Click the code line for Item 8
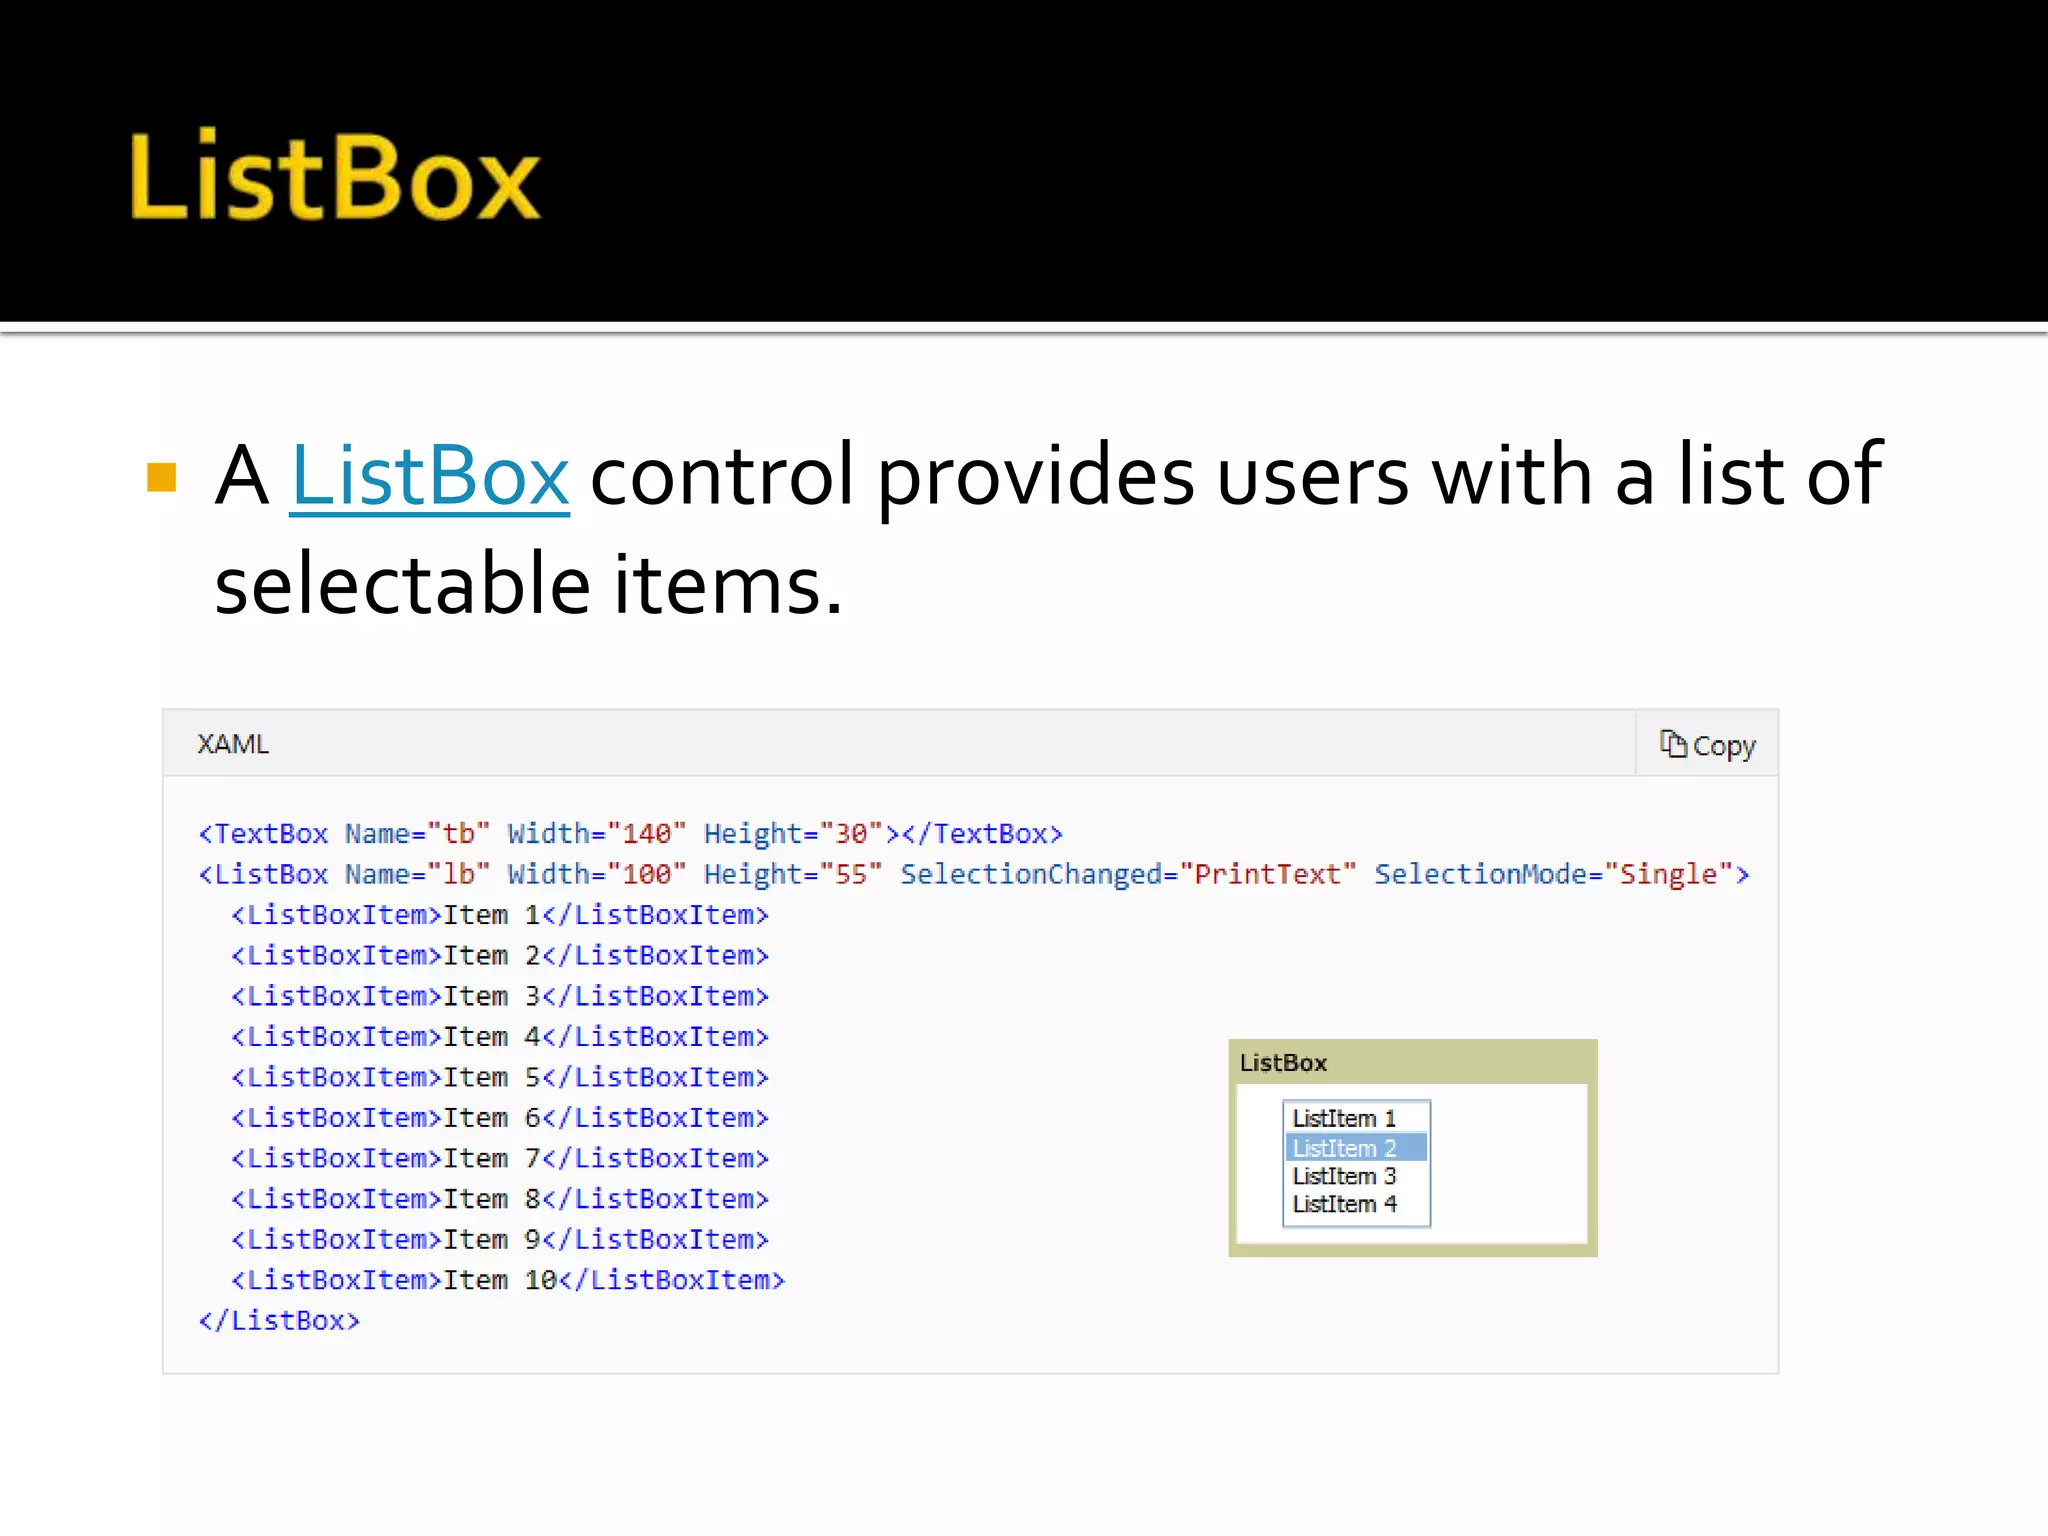This screenshot has height=1536, width=2048. 500,1199
